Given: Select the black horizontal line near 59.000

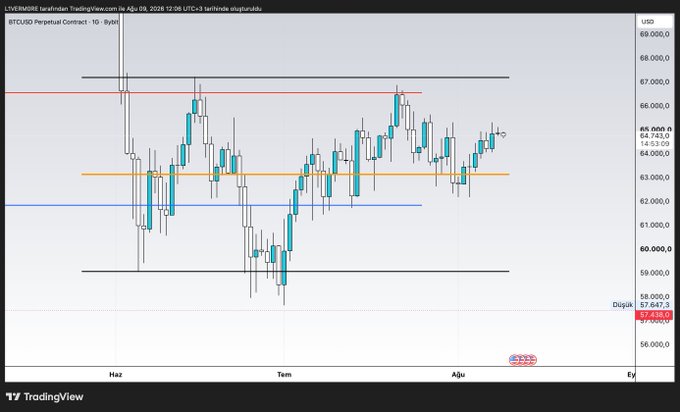Looking at the screenshot, I should (x=295, y=271).
